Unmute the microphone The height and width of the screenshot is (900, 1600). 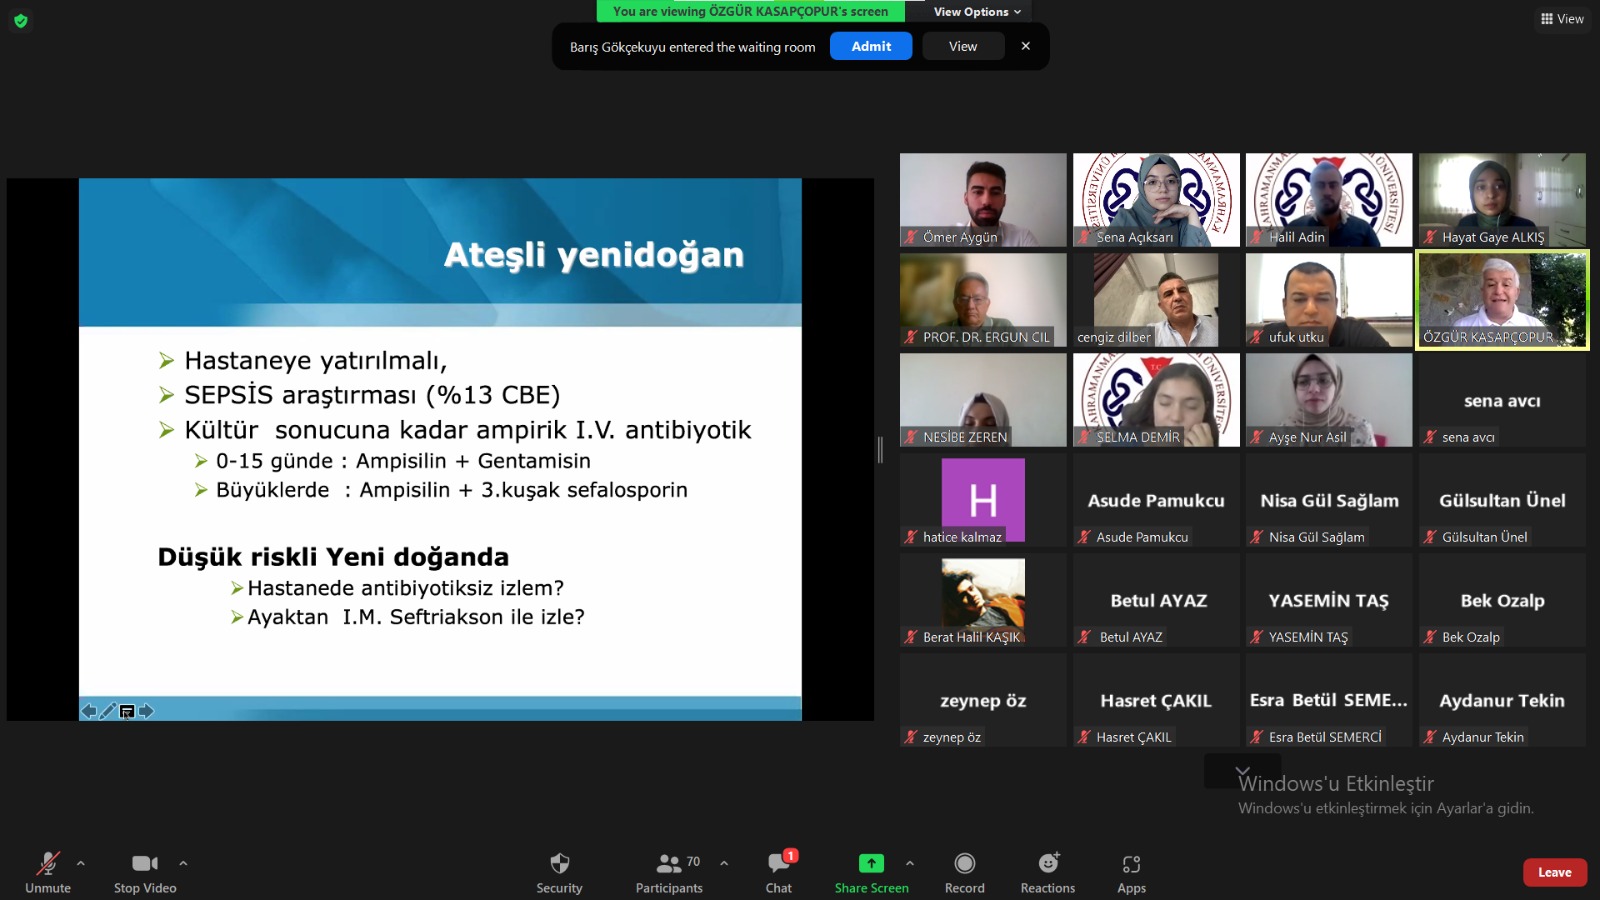(48, 864)
